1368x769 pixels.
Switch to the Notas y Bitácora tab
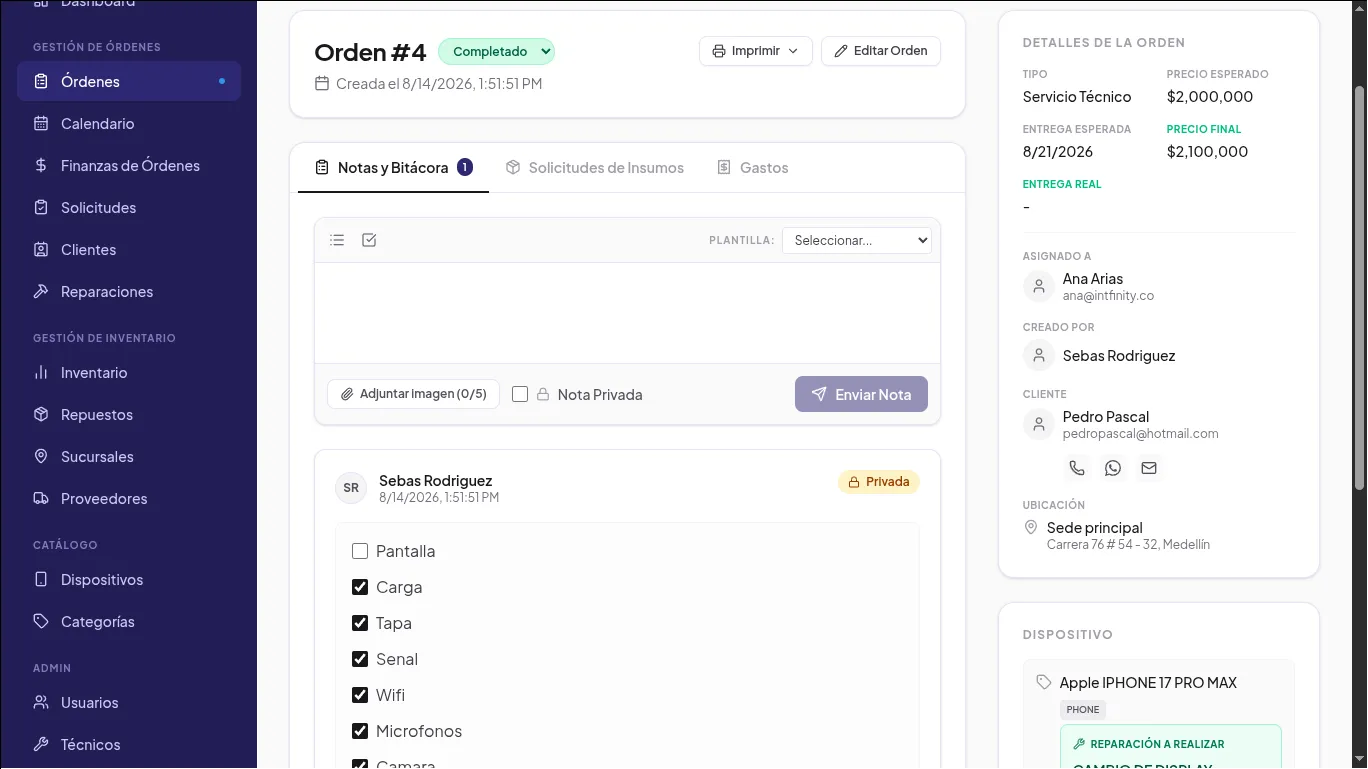click(393, 168)
